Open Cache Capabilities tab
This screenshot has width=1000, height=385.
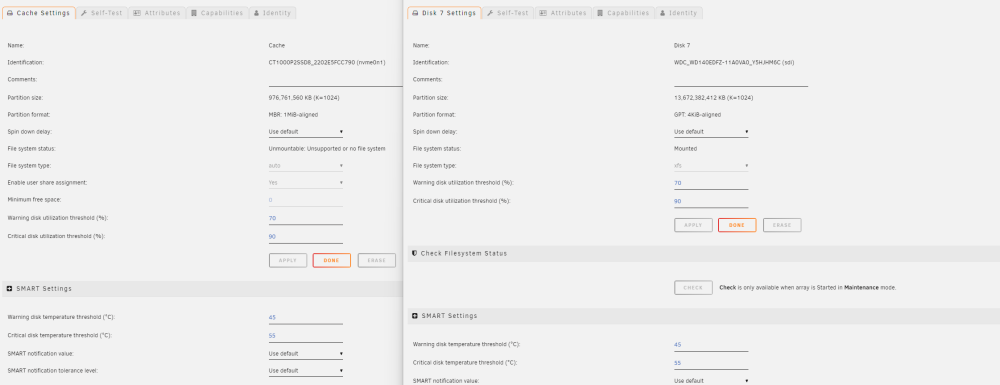click(217, 13)
